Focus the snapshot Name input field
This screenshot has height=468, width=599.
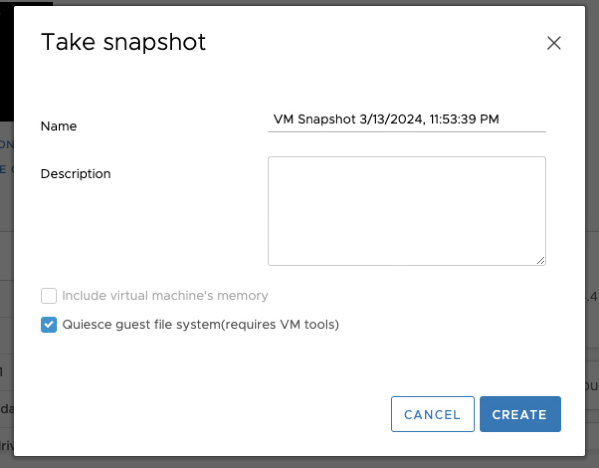click(407, 120)
